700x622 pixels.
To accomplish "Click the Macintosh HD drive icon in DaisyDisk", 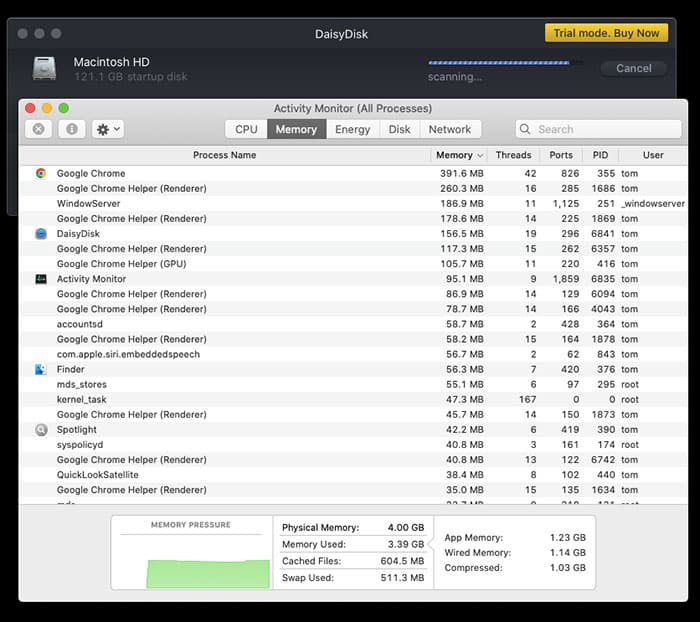I will 45,68.
